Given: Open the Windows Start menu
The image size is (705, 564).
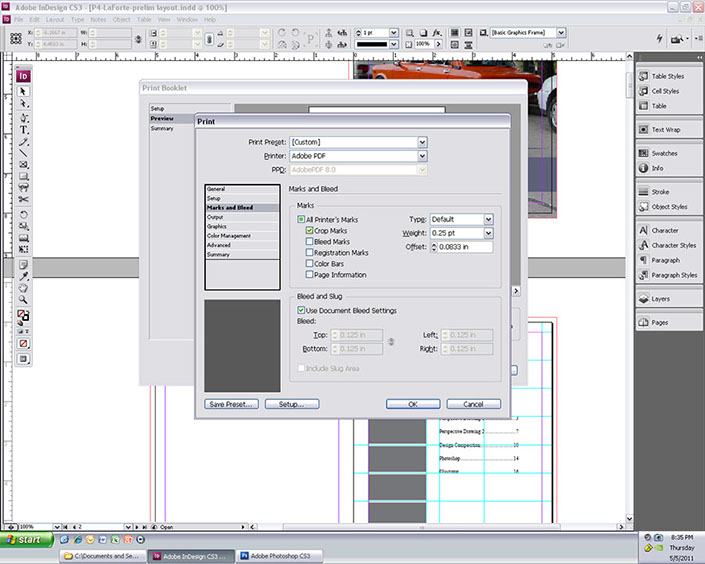Looking at the screenshot, I should pos(26,539).
